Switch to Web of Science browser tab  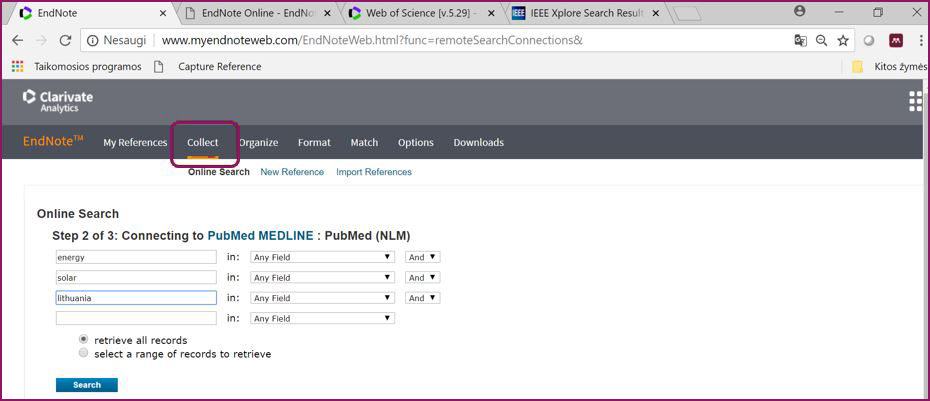tap(416, 13)
